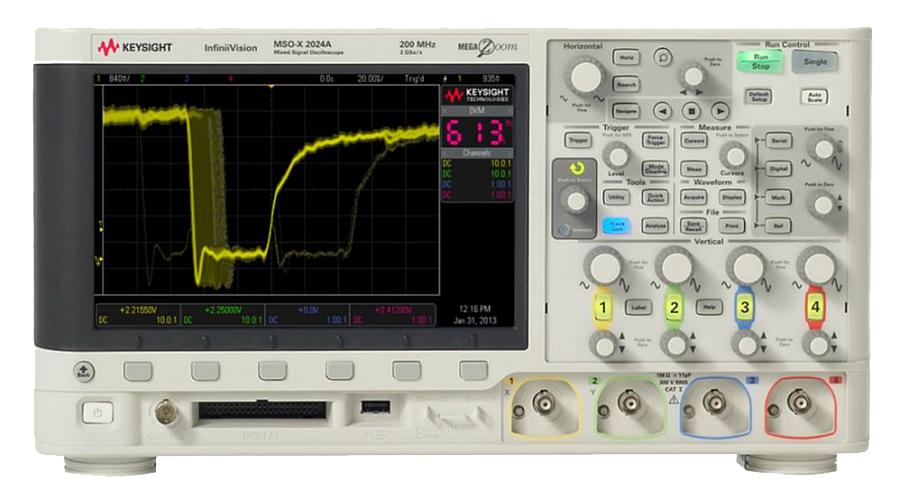Tap the Back key beside softkeys

84,372
